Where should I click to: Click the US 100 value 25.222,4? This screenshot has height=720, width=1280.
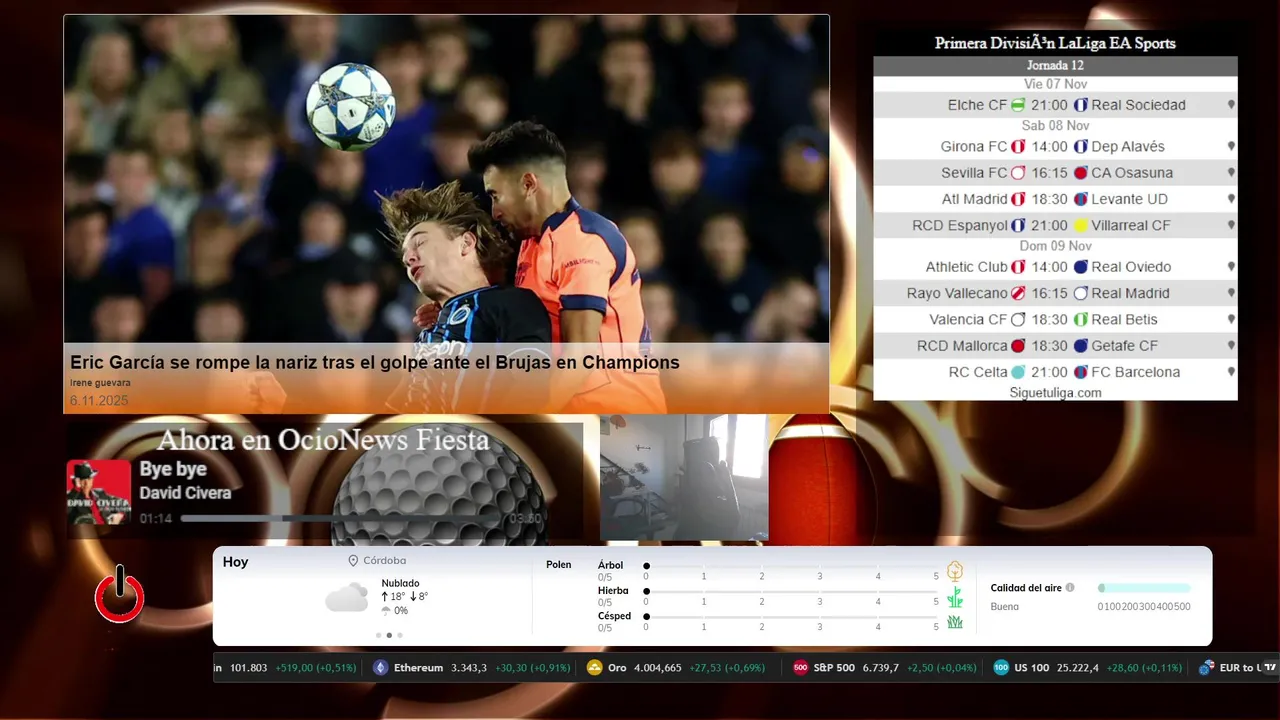coord(1077,668)
